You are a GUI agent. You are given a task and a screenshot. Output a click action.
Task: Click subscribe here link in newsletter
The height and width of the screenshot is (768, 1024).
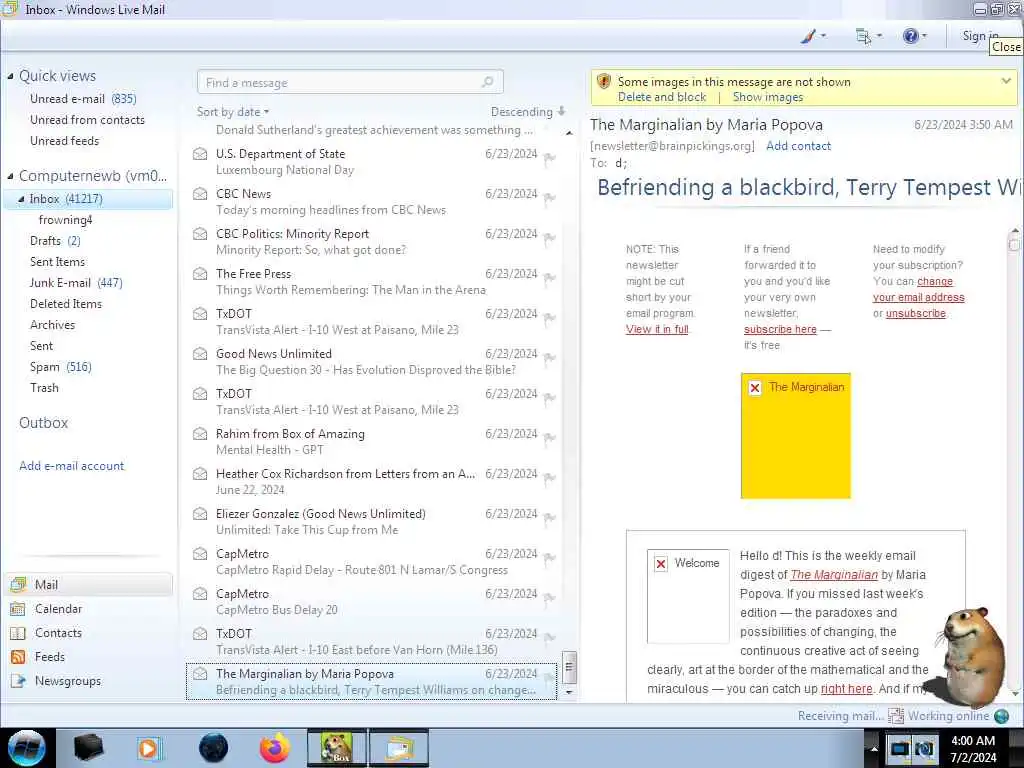coord(780,329)
